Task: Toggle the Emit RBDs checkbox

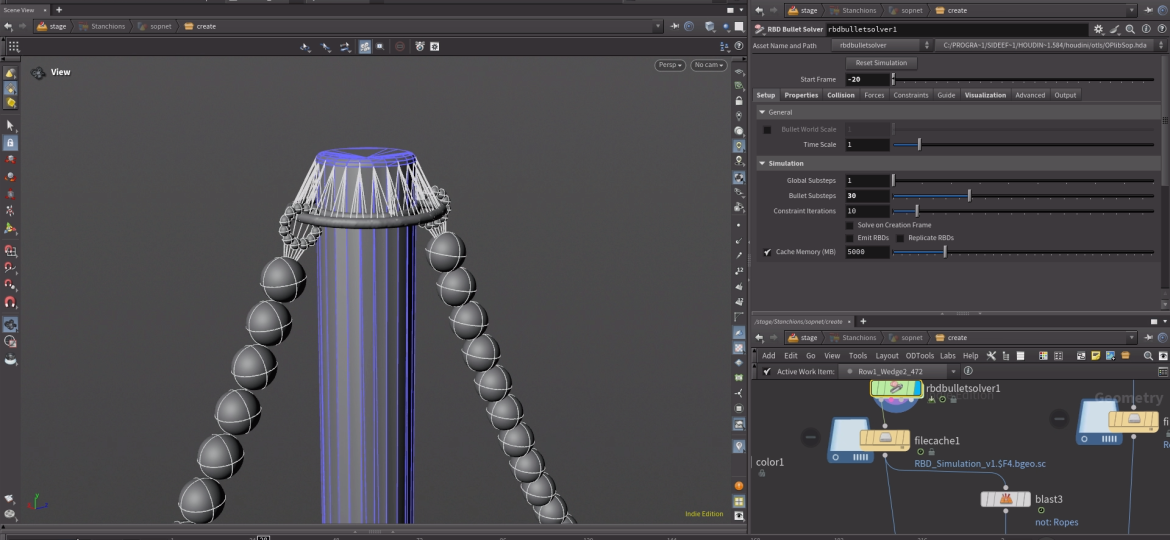Action: coord(850,238)
